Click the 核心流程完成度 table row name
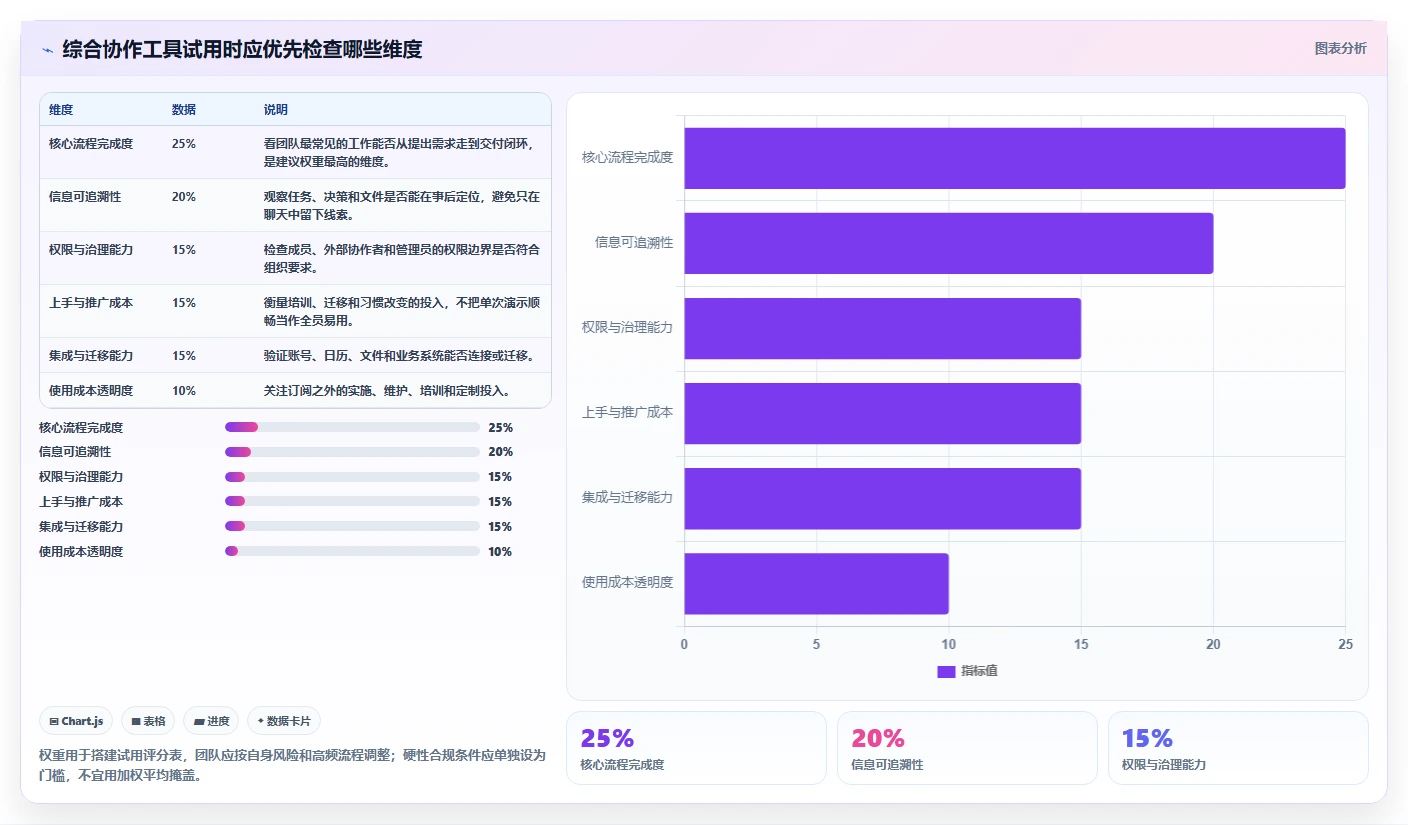Image resolution: width=1408 pixels, height=825 pixels. pyautogui.click(x=91, y=144)
